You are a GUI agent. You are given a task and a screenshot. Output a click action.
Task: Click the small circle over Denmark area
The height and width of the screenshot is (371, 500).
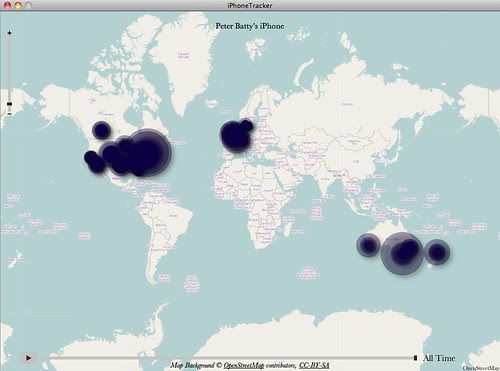pyautogui.click(x=246, y=125)
